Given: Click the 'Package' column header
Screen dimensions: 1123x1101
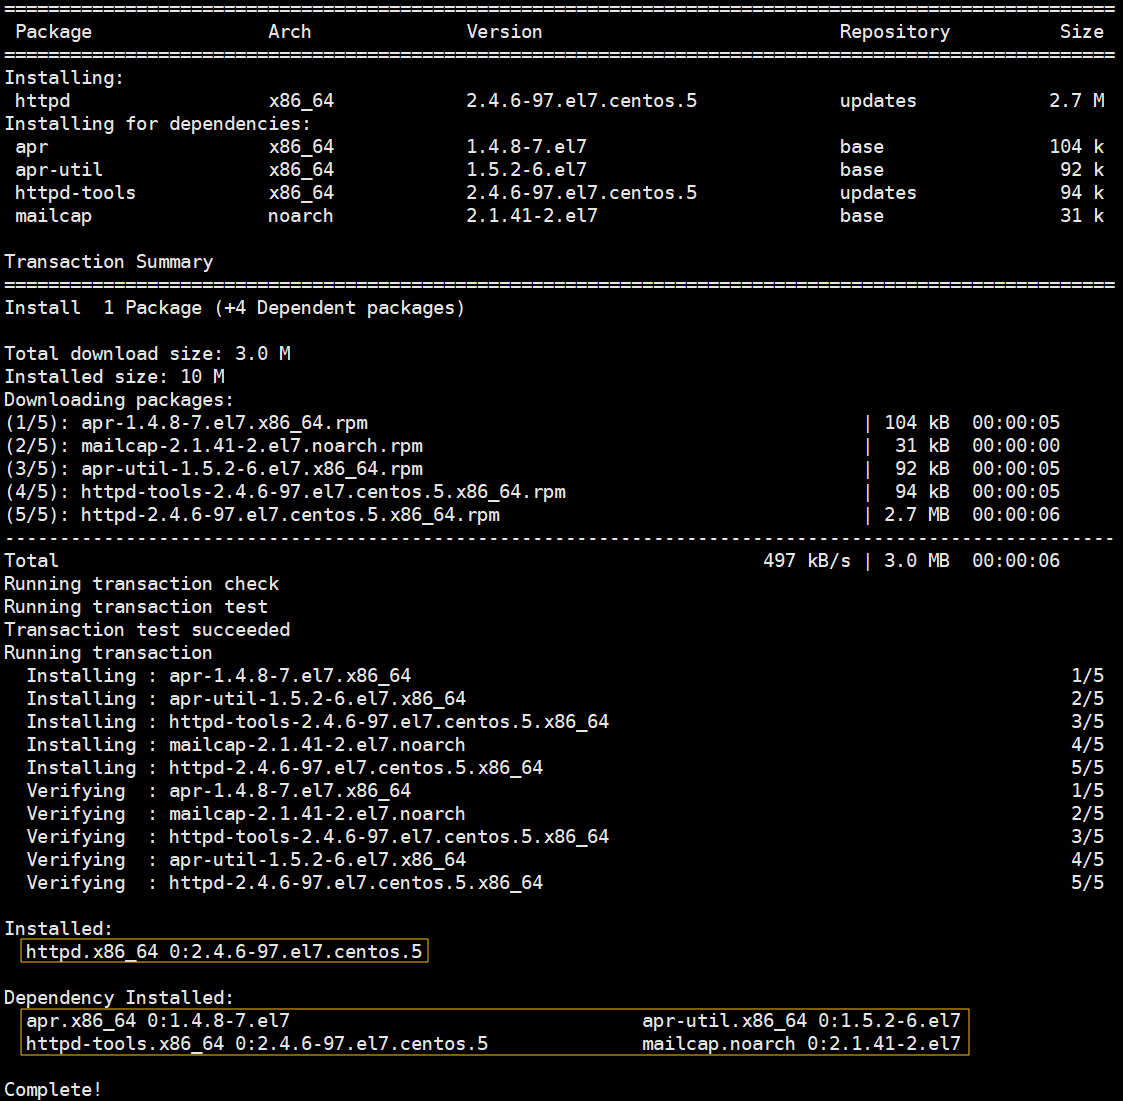Looking at the screenshot, I should pos(54,32).
